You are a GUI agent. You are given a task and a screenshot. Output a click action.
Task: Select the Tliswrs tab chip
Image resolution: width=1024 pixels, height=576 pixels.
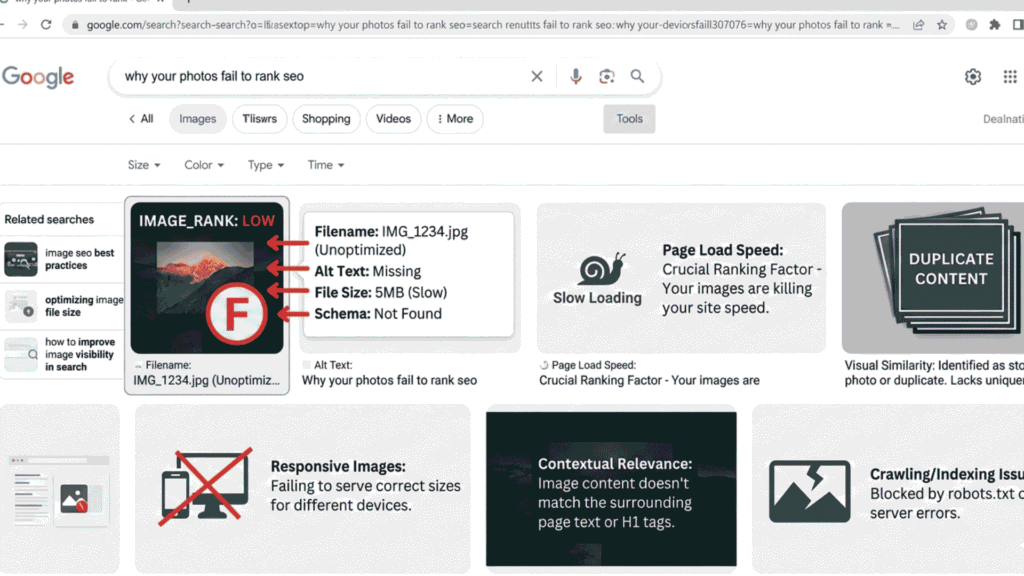(259, 119)
